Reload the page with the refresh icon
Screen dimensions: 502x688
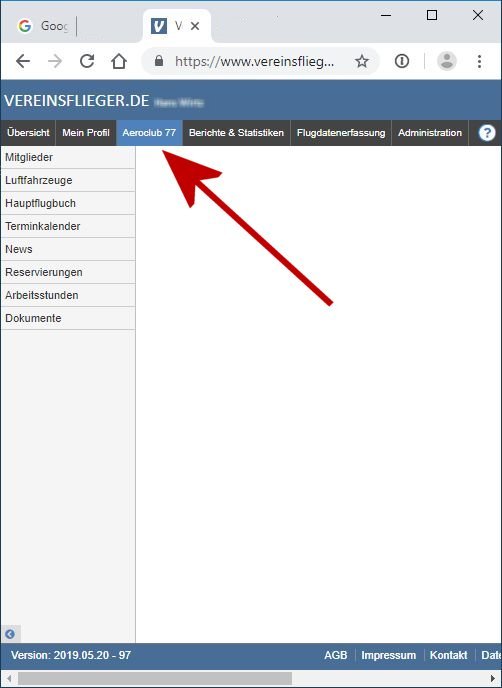87,61
